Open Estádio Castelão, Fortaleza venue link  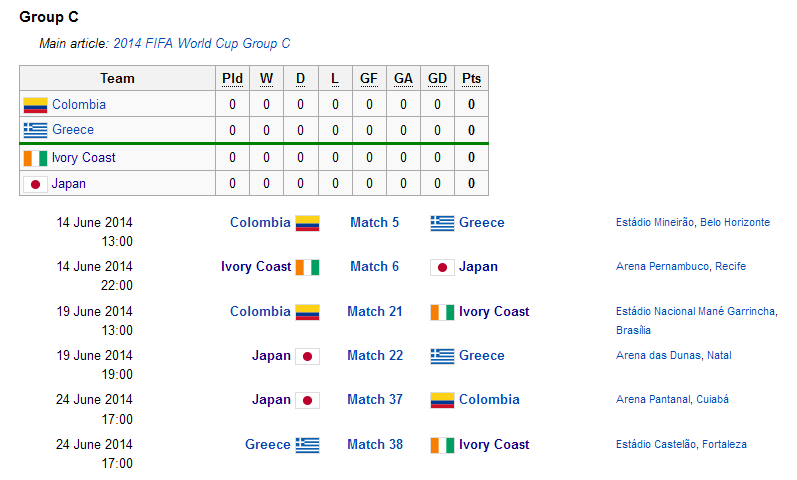click(x=680, y=444)
